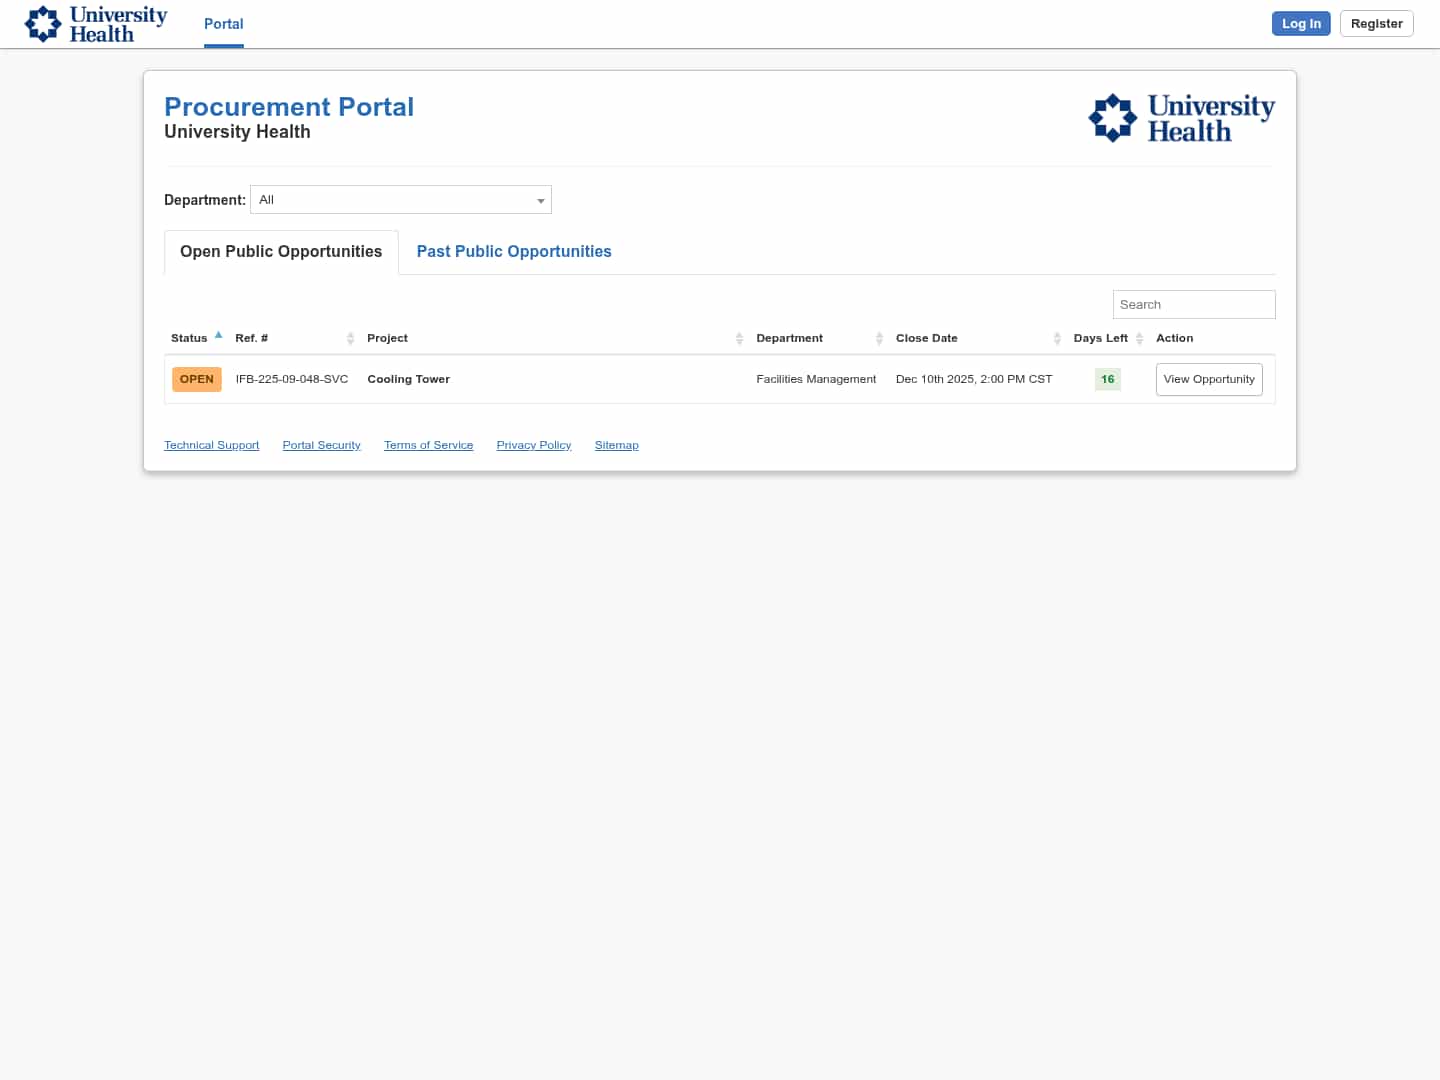
Task: Click the University Health logo inside the portal card
Action: pyautogui.click(x=1181, y=117)
